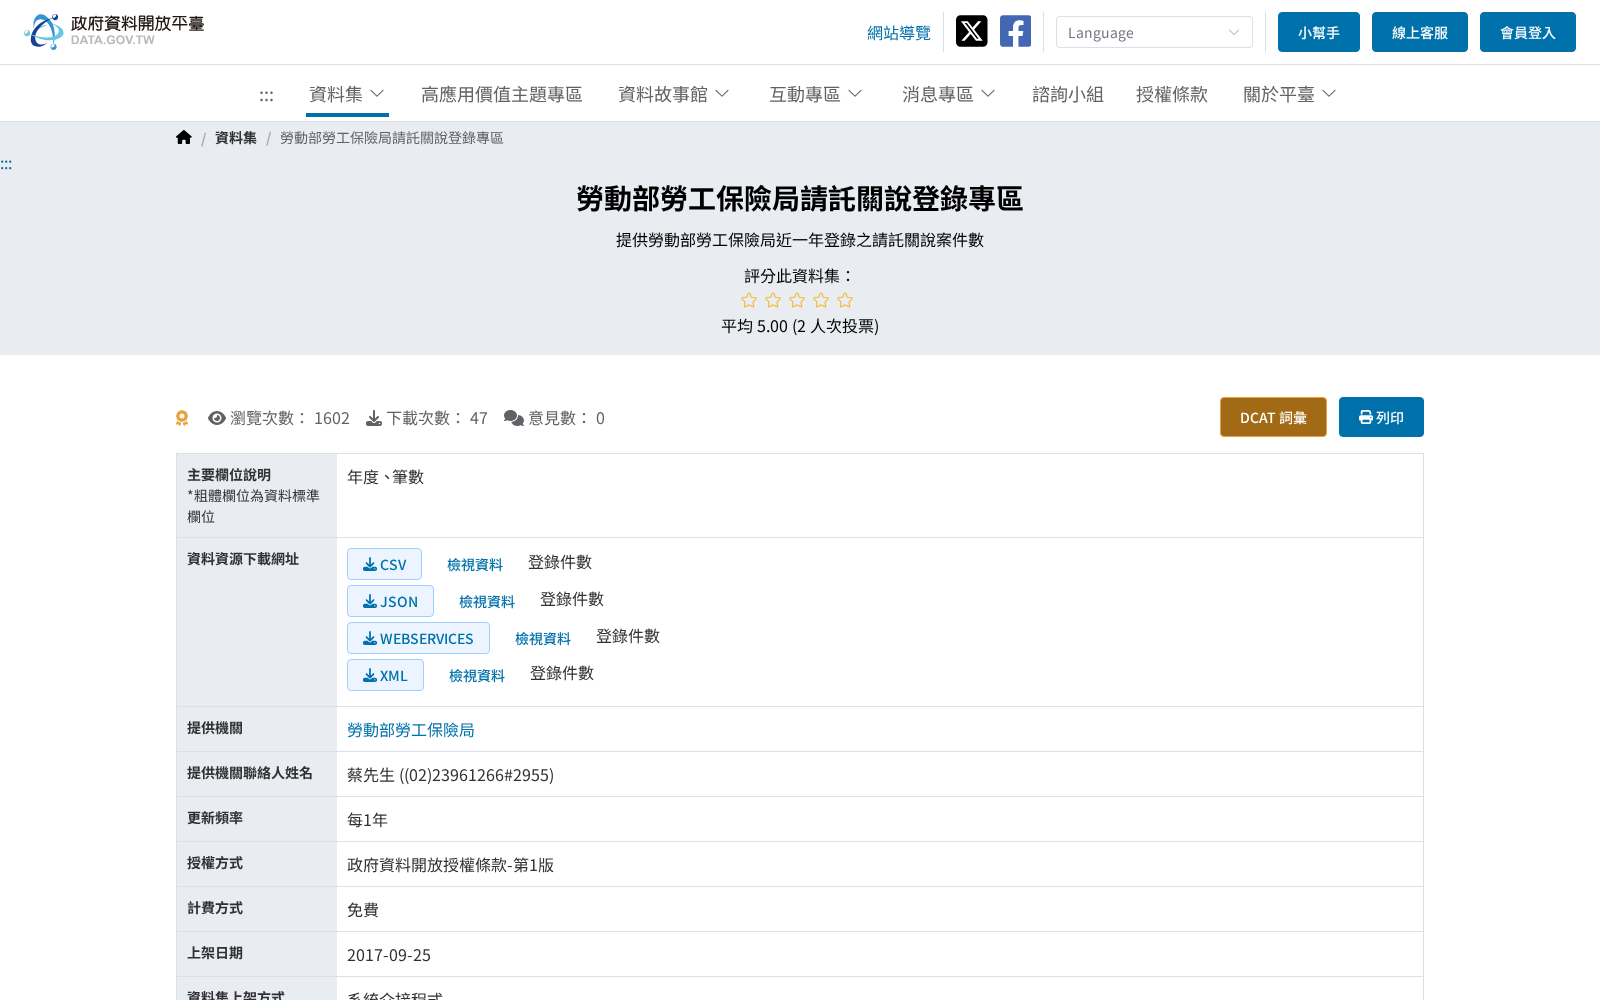Click the 資料資源下載網址 row header
This screenshot has height=1000, width=1600.
[256, 622]
